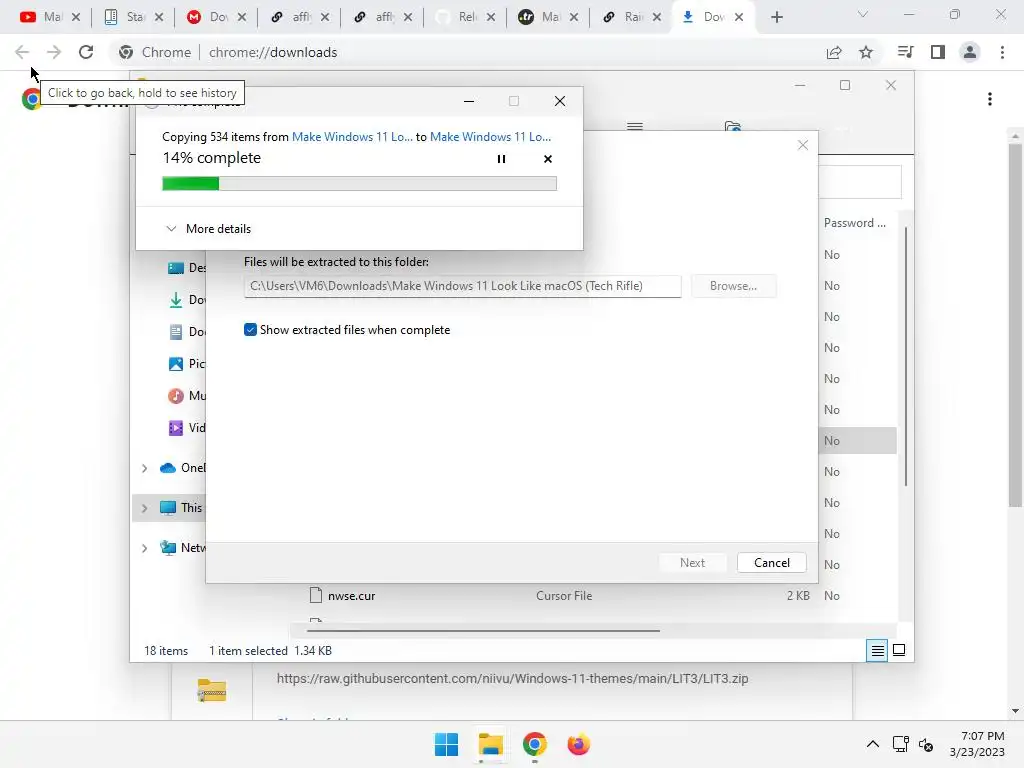Viewport: 1024px width, 768px height.
Task: Open Firefox from taskbar
Action: tap(579, 744)
